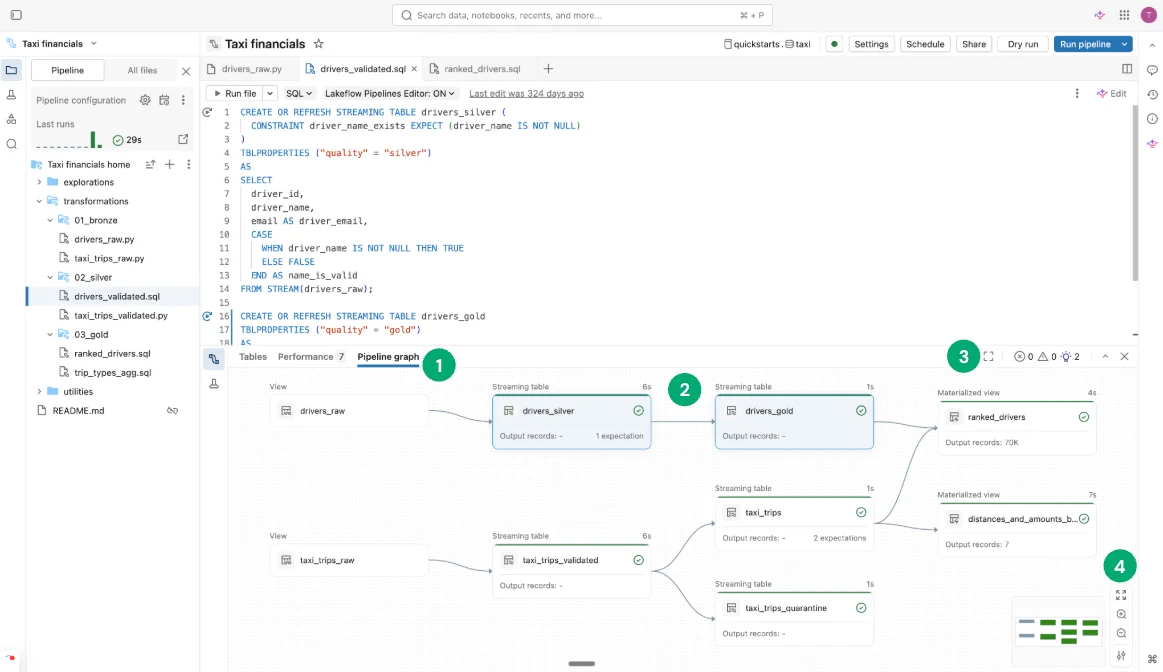Open Taxi financials home kebab menu
Screen dimensions: 1163x672
click(x=188, y=164)
